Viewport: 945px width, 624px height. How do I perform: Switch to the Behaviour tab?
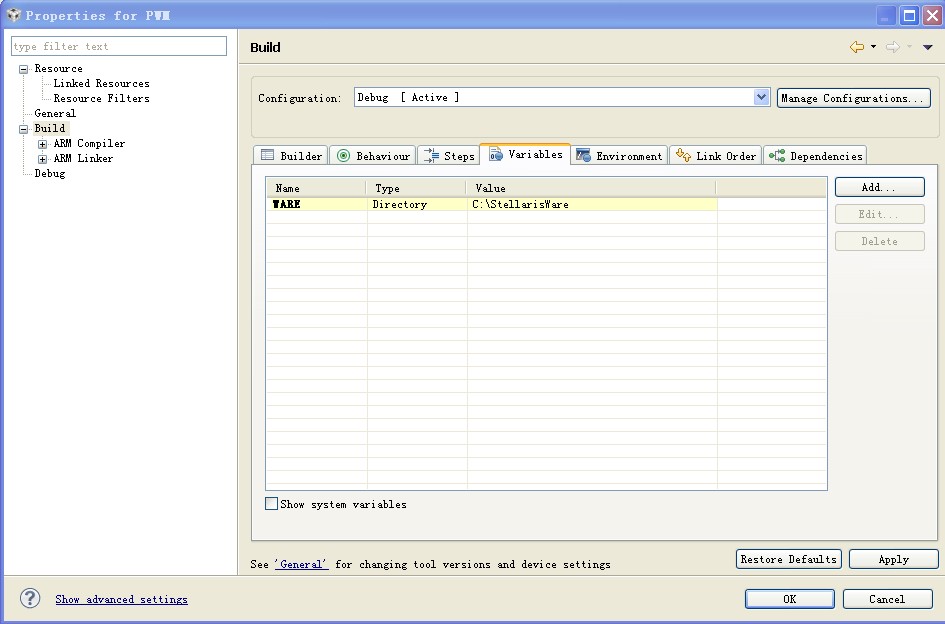pyautogui.click(x=373, y=156)
